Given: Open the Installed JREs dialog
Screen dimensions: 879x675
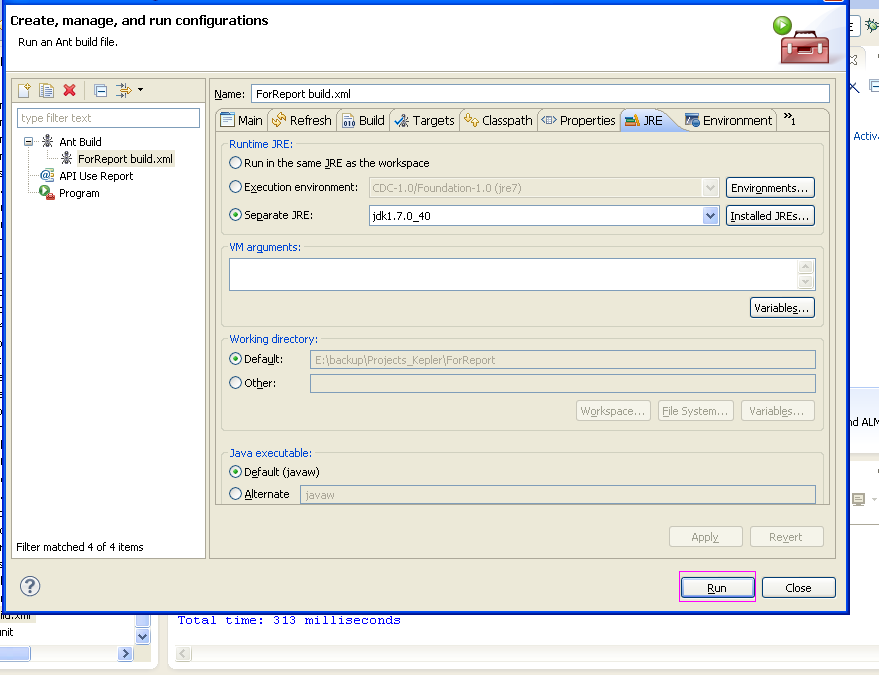Looking at the screenshot, I should pos(769,215).
